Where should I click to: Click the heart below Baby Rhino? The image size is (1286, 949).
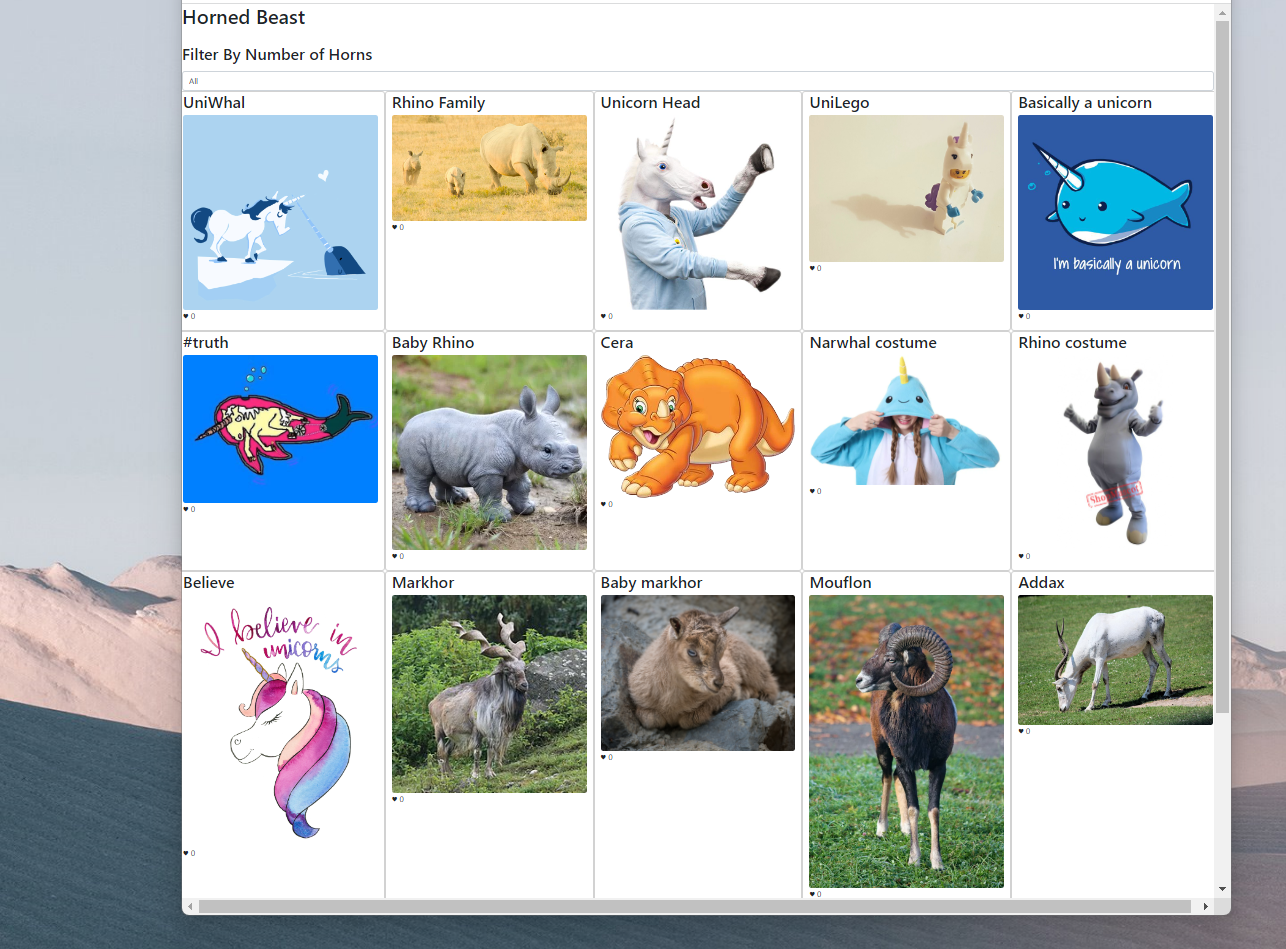pos(395,556)
